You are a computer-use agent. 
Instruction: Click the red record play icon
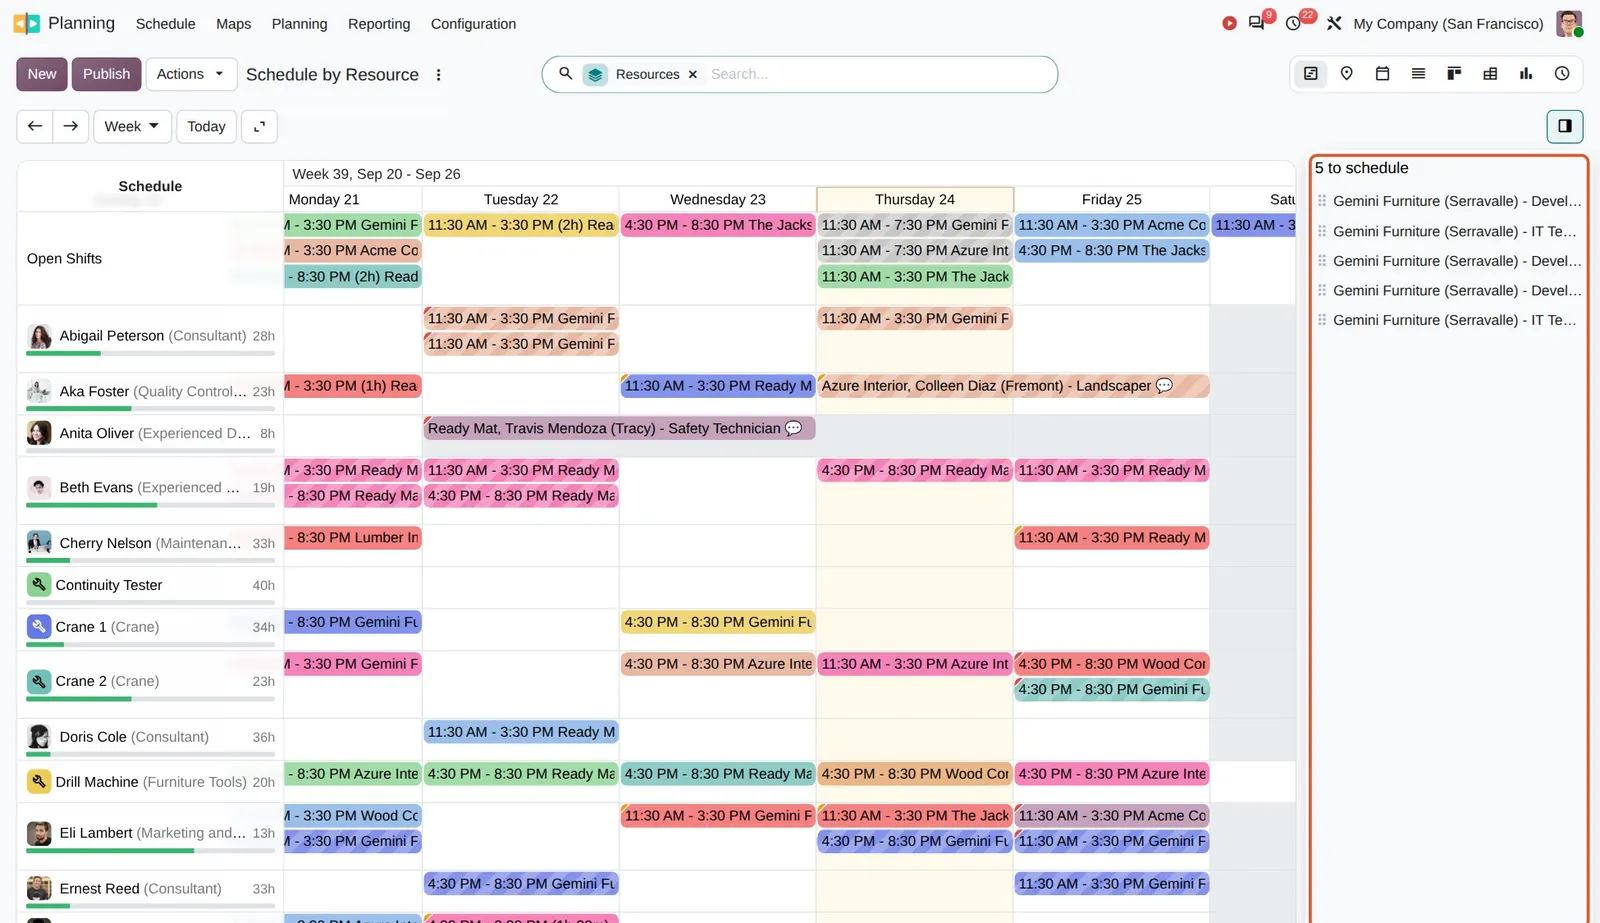[1229, 23]
